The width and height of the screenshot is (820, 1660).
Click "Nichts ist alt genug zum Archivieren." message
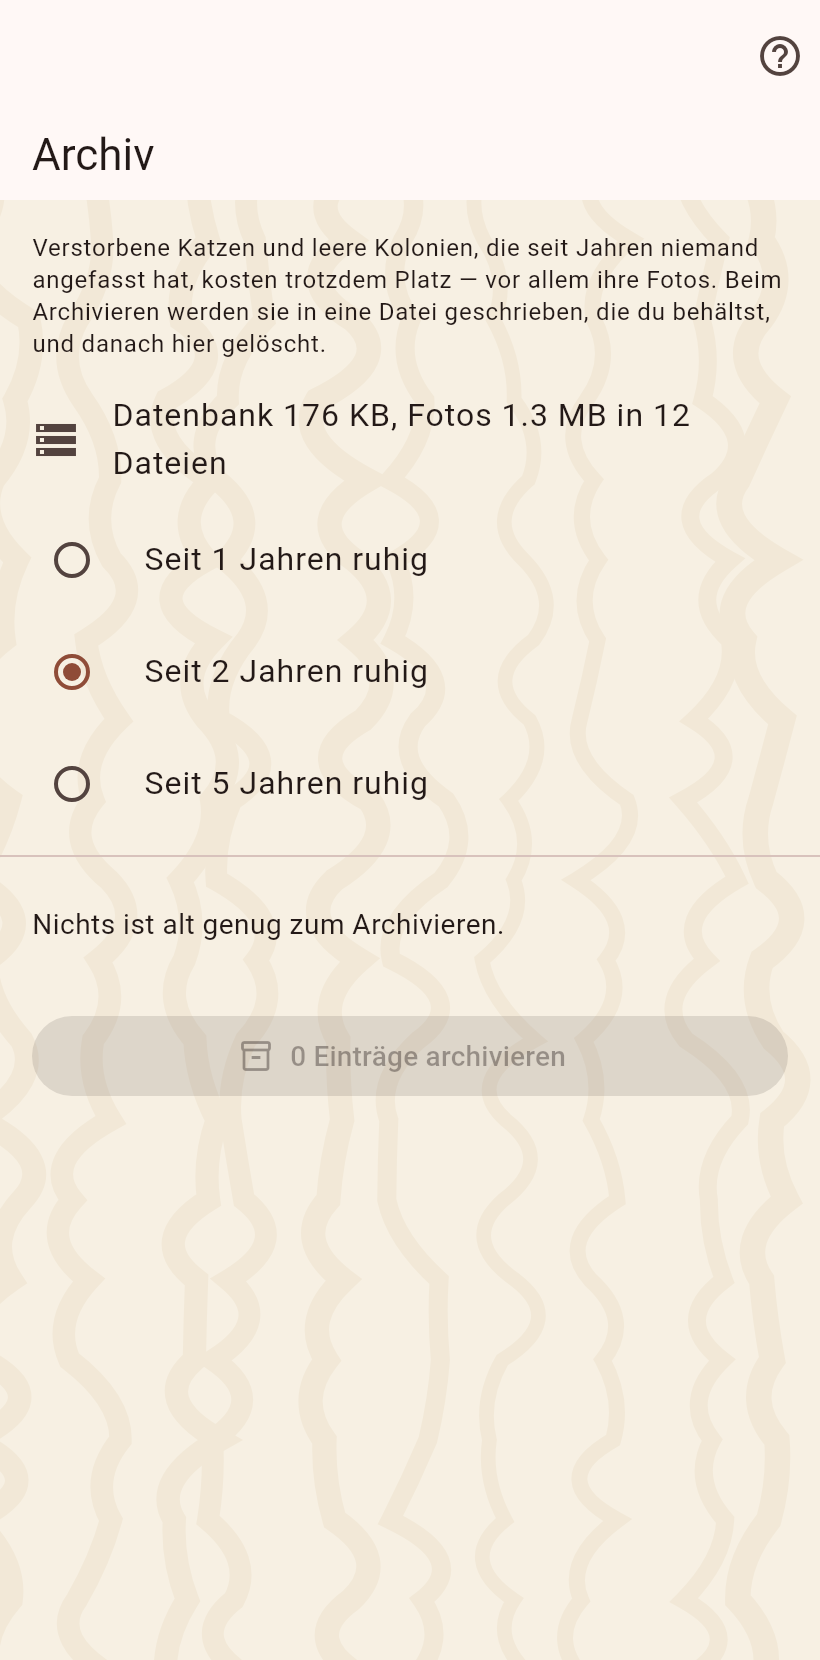coord(268,925)
